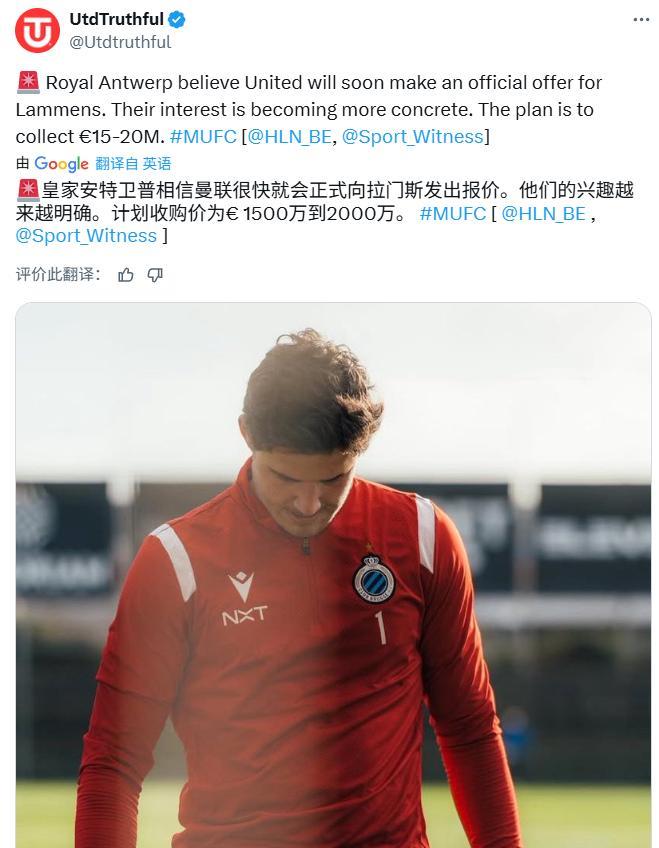Rate the translation with thumbs down

coord(155,275)
